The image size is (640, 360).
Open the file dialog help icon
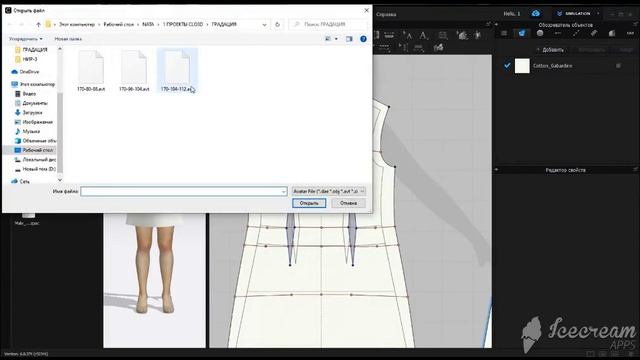(363, 39)
